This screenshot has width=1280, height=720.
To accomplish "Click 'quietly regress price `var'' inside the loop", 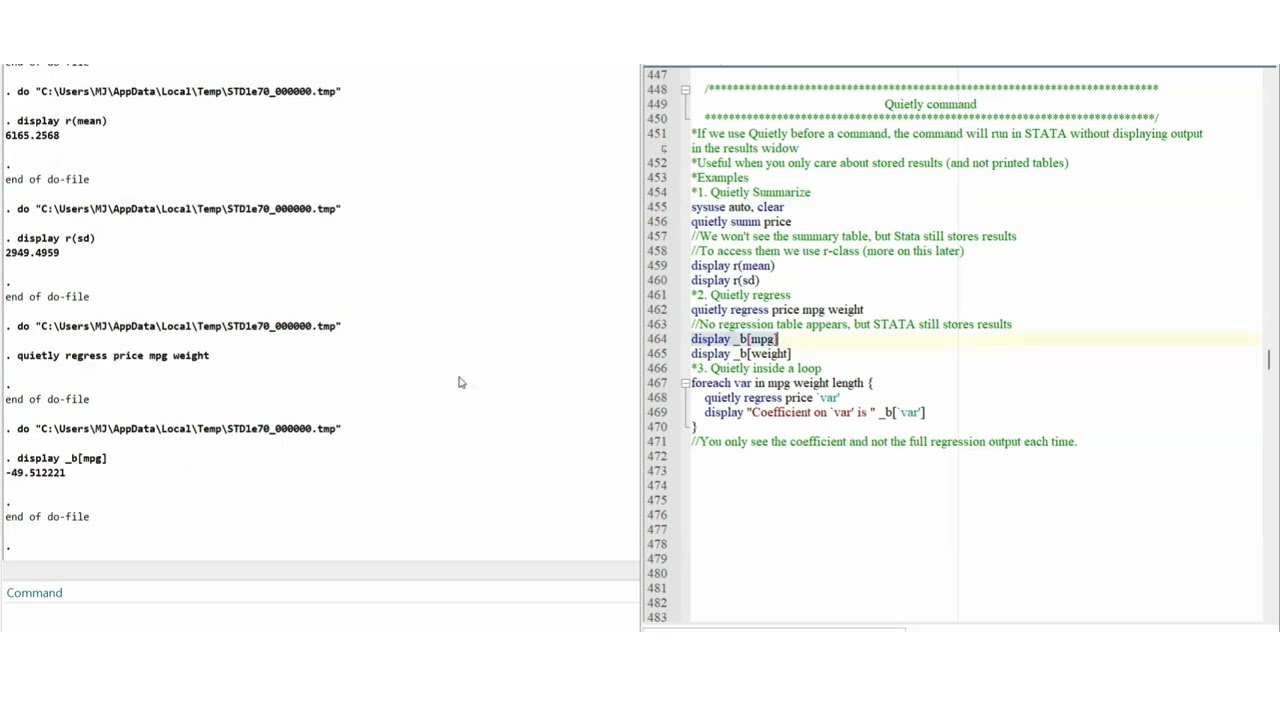I will 772,398.
